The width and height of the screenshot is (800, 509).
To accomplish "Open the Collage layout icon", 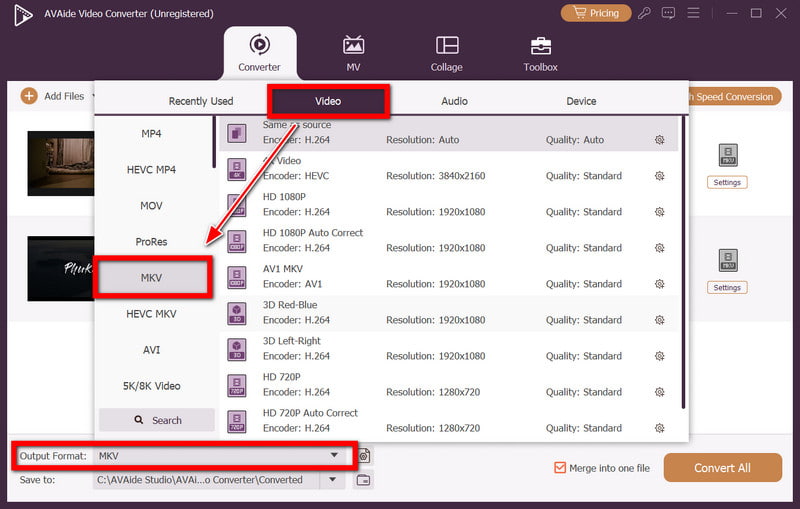I will coord(447,46).
